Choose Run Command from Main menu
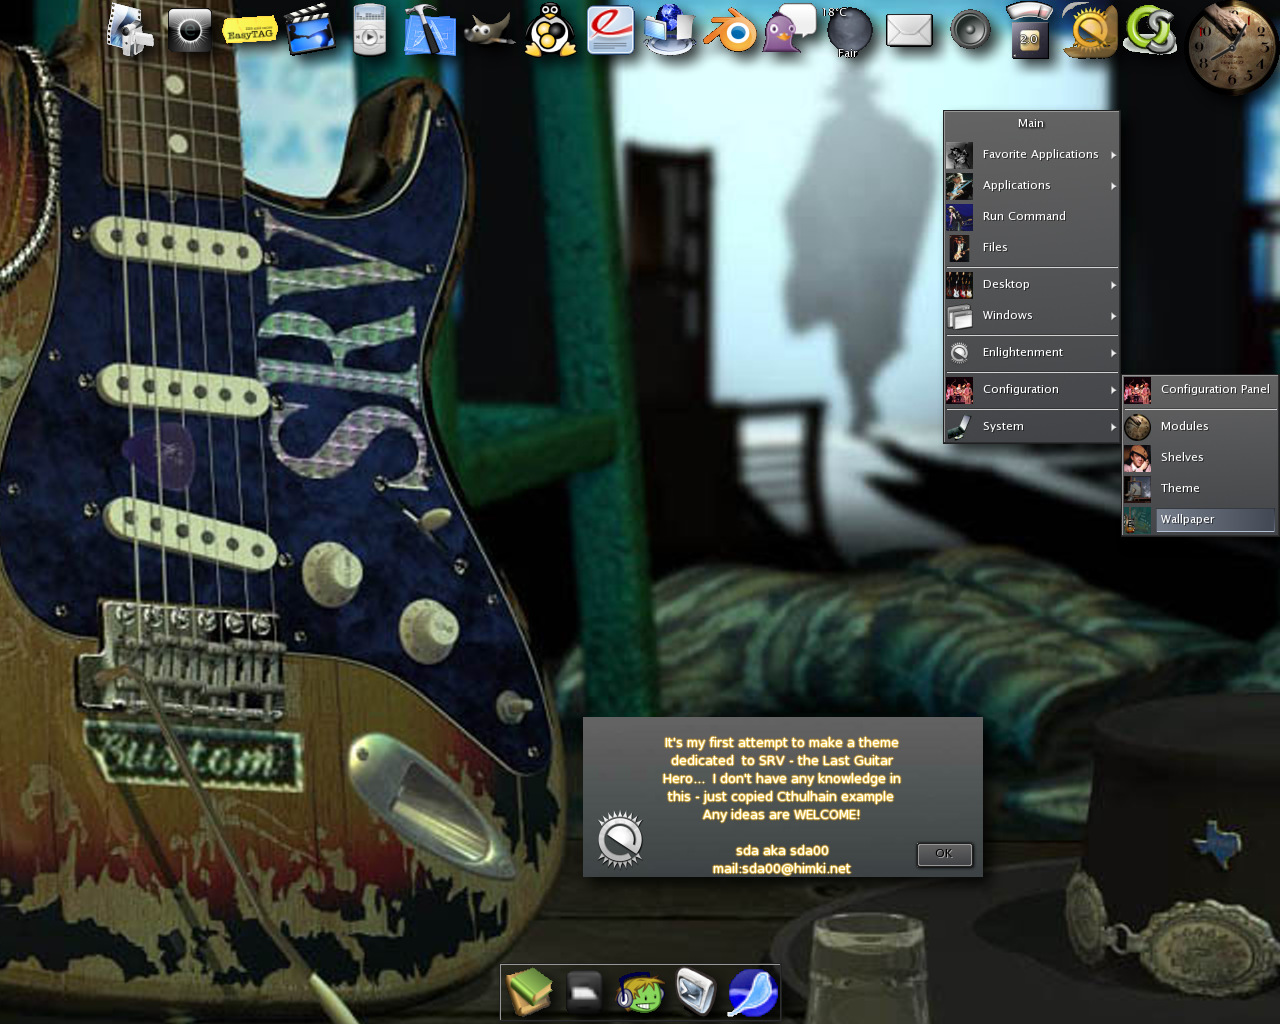 click(x=1031, y=216)
